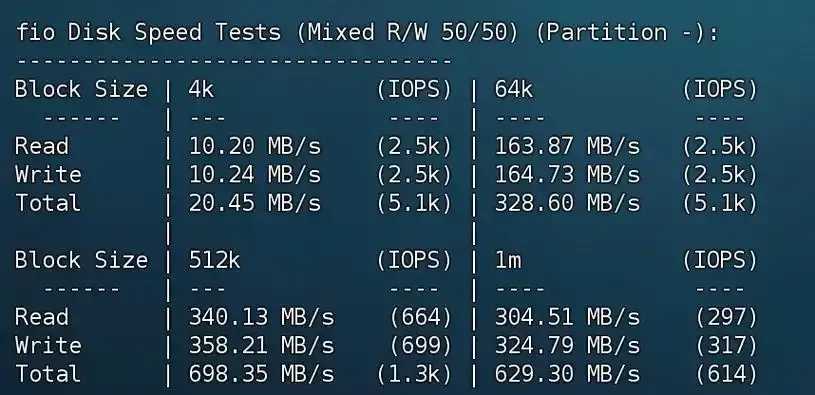The height and width of the screenshot is (395, 815).
Task: Click the (614) IOPS total figure
Action: 727,374
